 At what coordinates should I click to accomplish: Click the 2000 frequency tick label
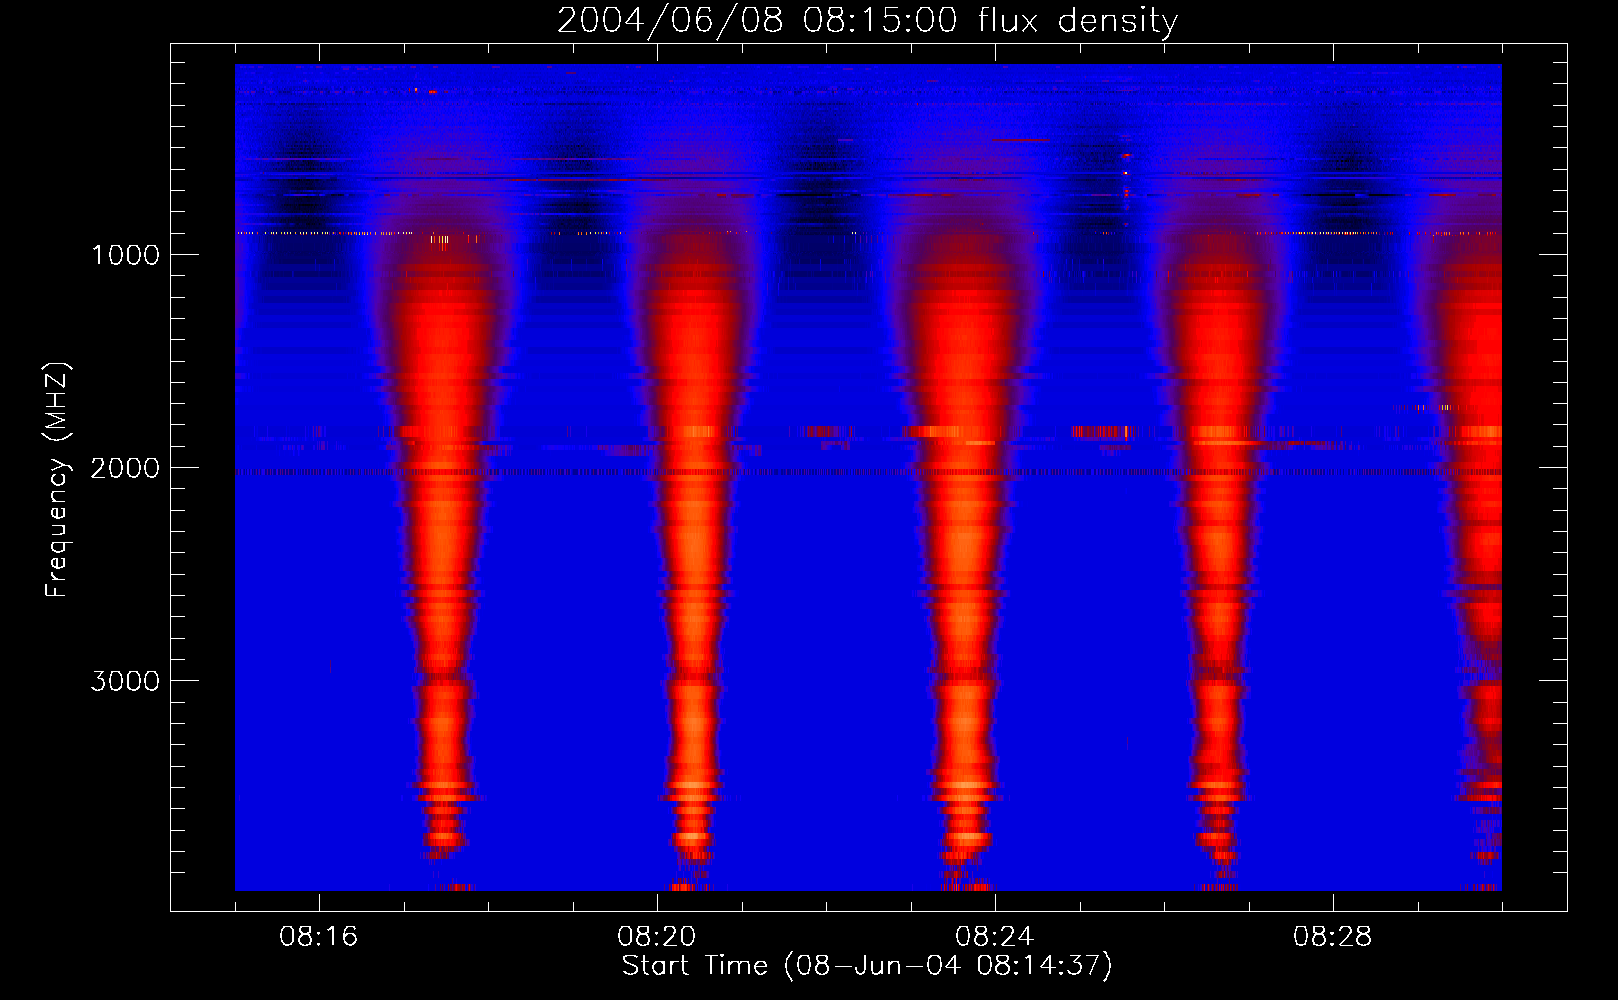125,468
